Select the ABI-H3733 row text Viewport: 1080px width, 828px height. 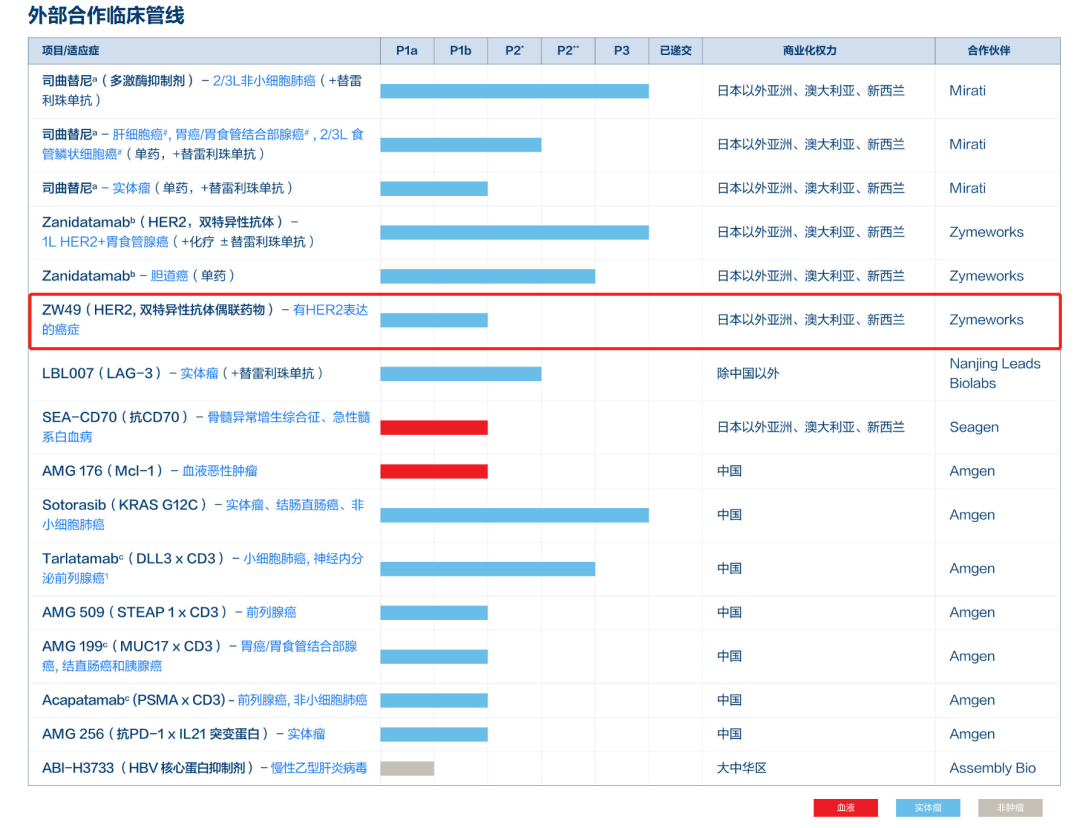(205, 768)
